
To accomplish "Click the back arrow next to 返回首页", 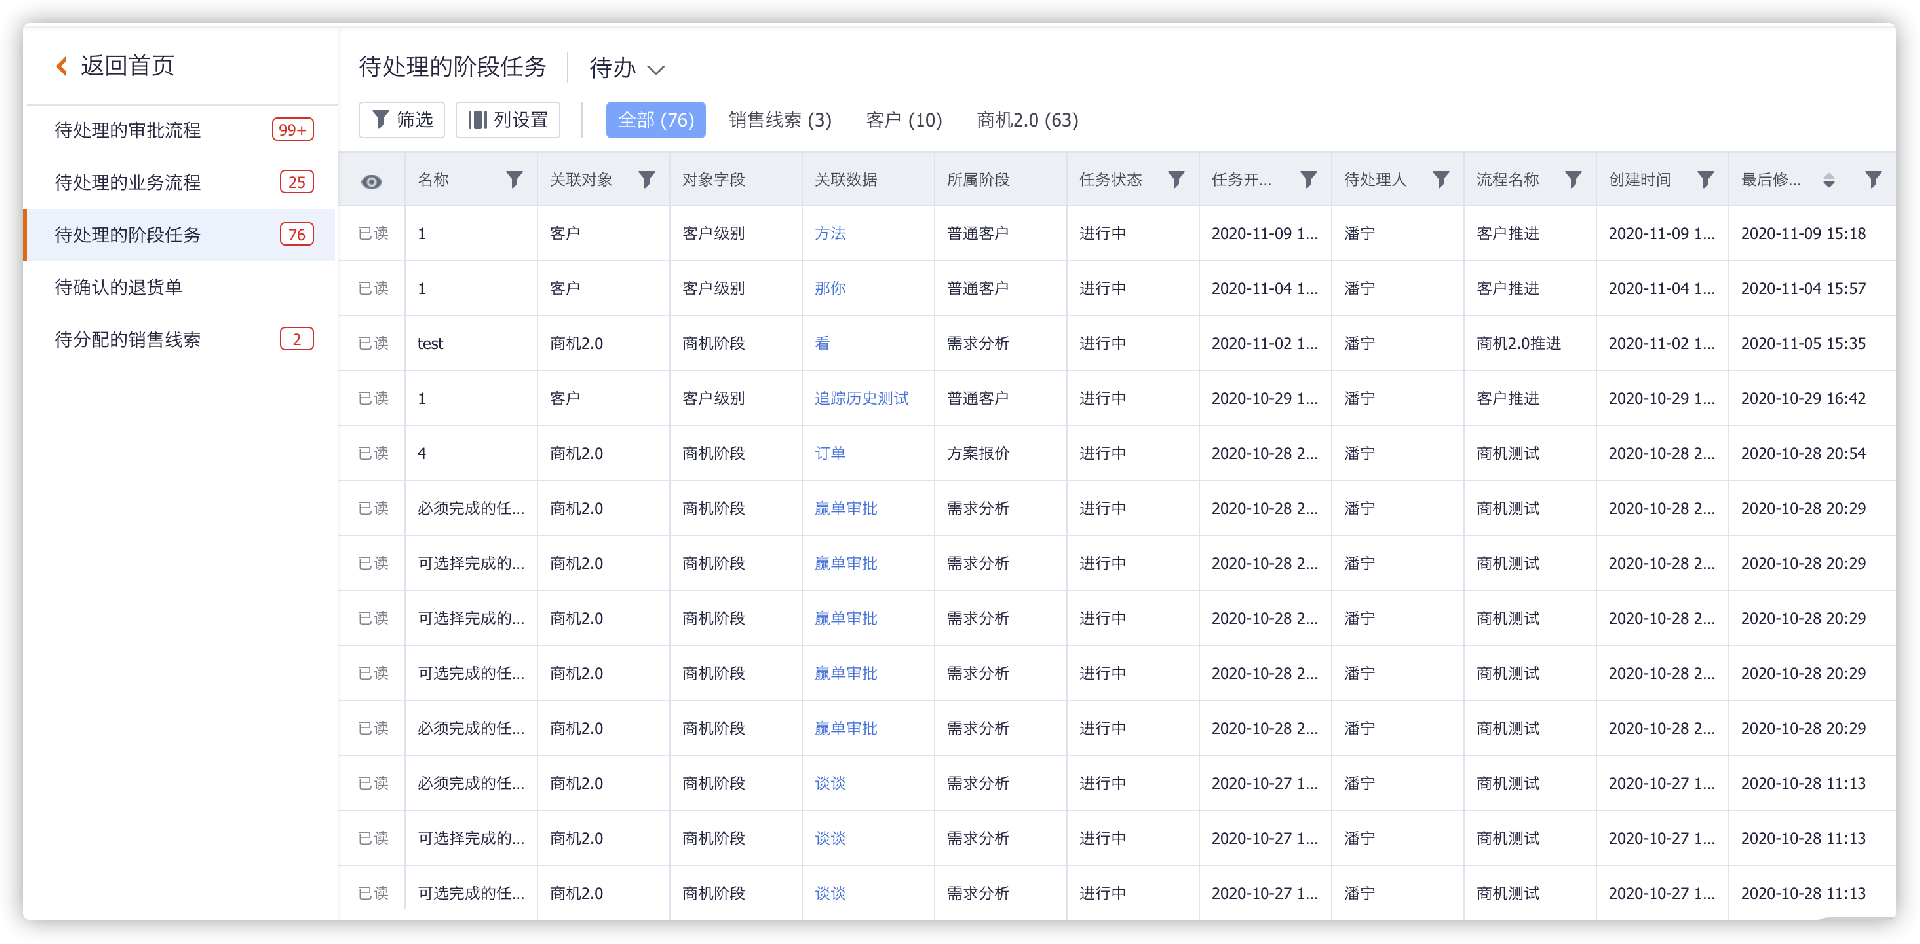I will [x=62, y=66].
